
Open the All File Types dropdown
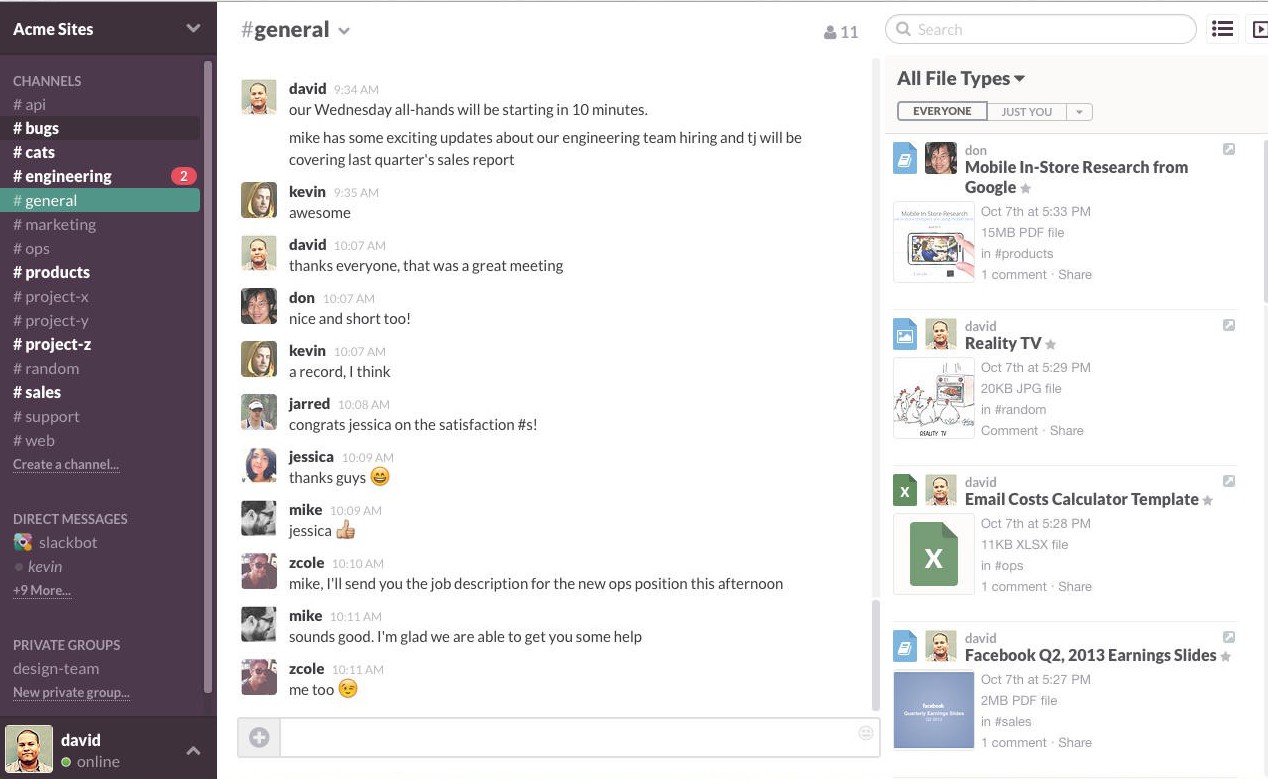point(961,78)
